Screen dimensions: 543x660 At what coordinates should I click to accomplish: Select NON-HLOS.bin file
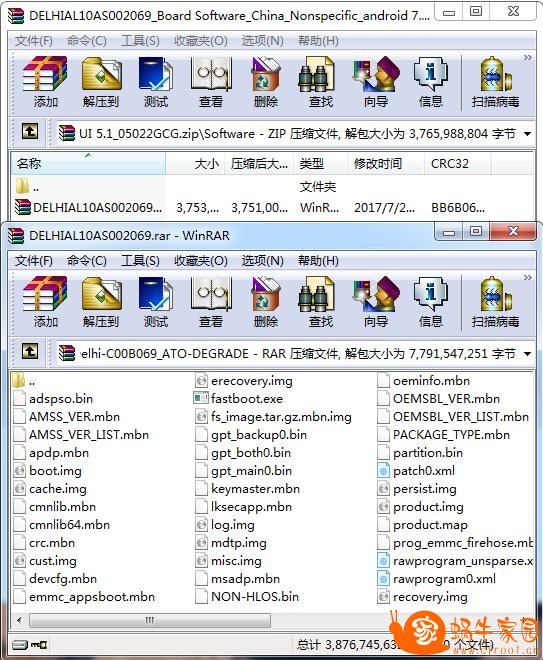(247, 596)
